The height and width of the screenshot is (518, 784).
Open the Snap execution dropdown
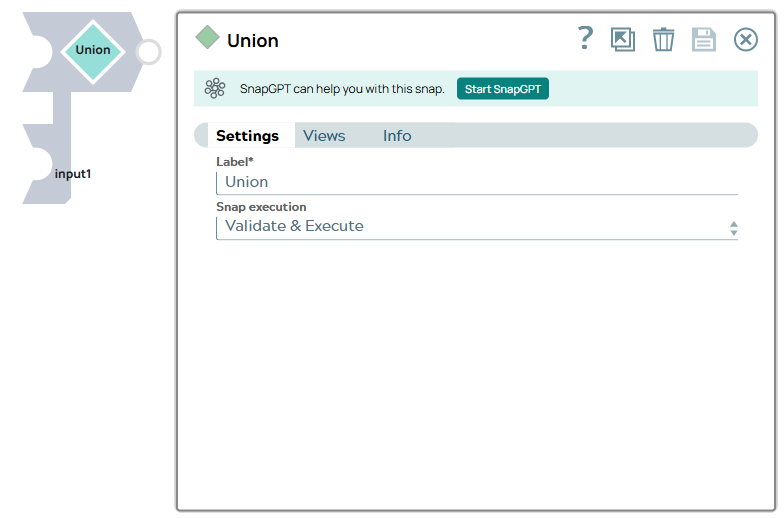coord(470,227)
